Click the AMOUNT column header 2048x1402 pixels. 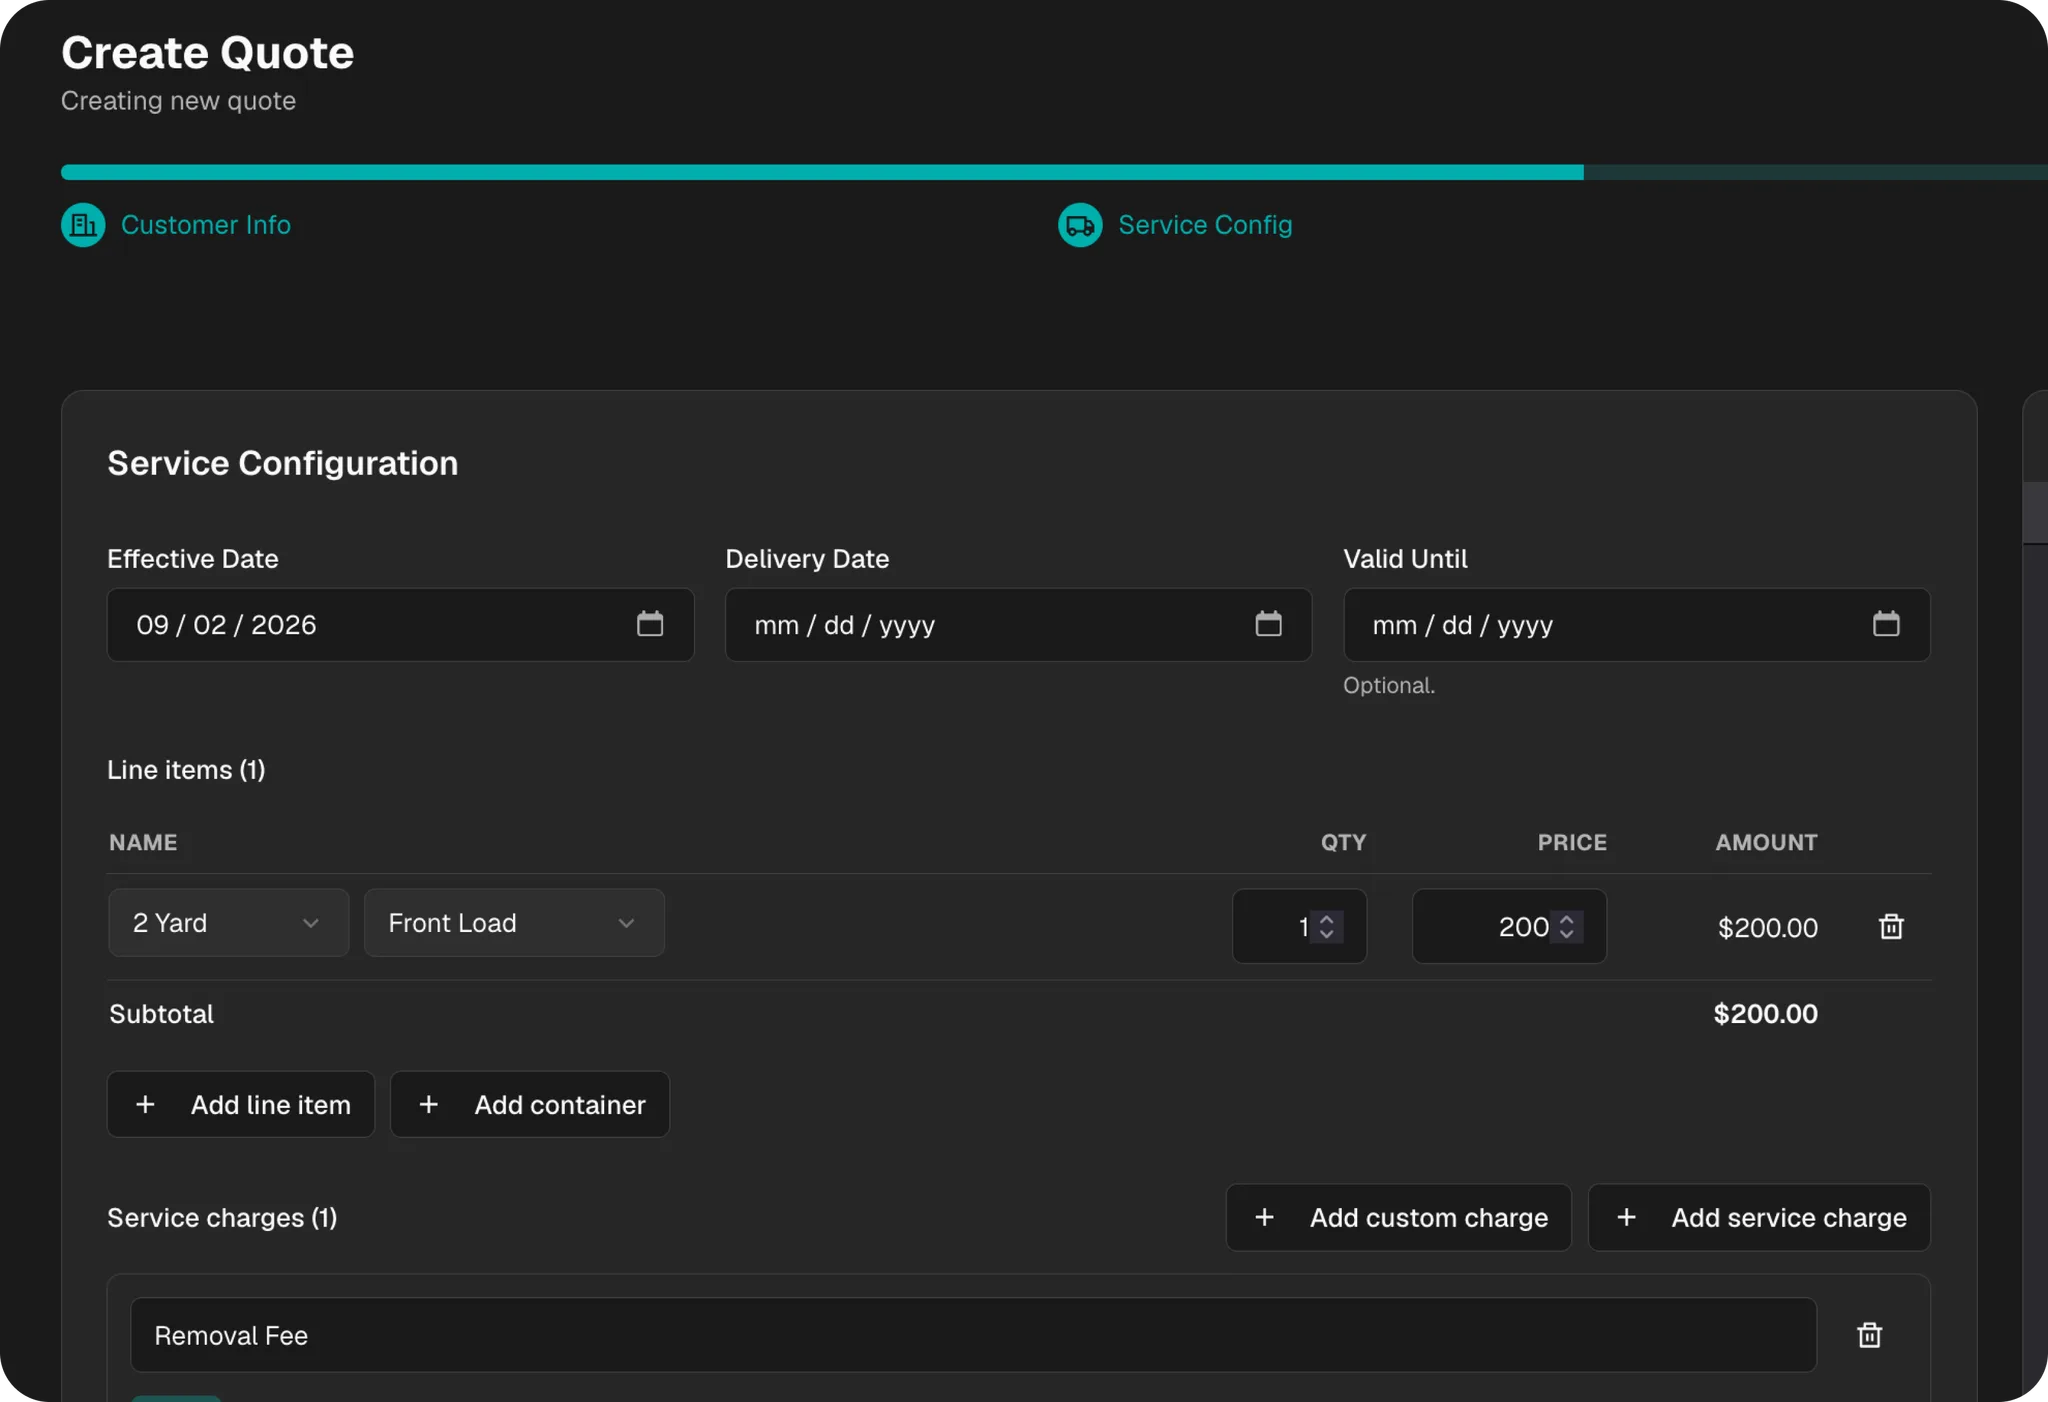coord(1766,842)
